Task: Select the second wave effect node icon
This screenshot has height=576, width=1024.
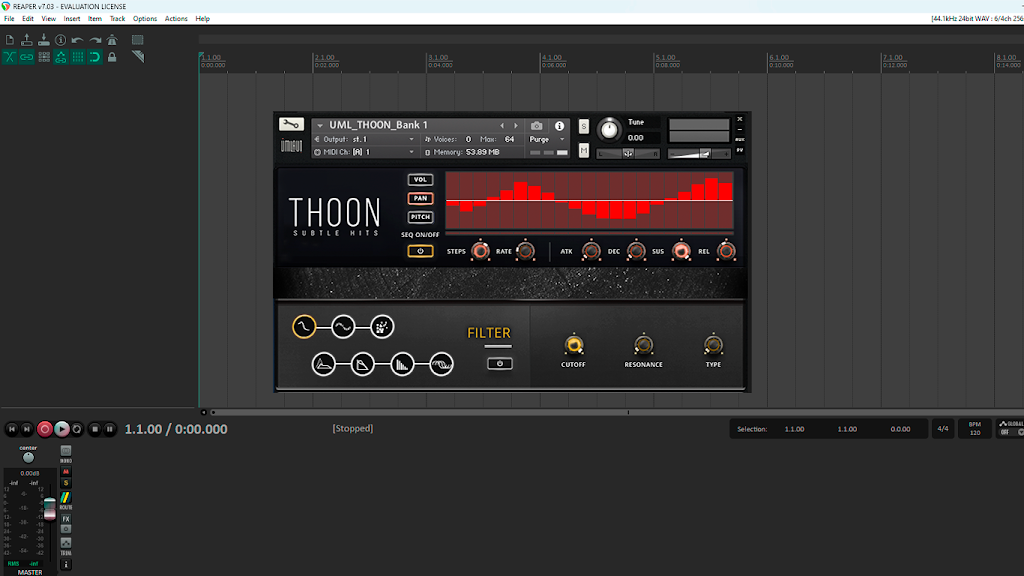Action: point(343,327)
